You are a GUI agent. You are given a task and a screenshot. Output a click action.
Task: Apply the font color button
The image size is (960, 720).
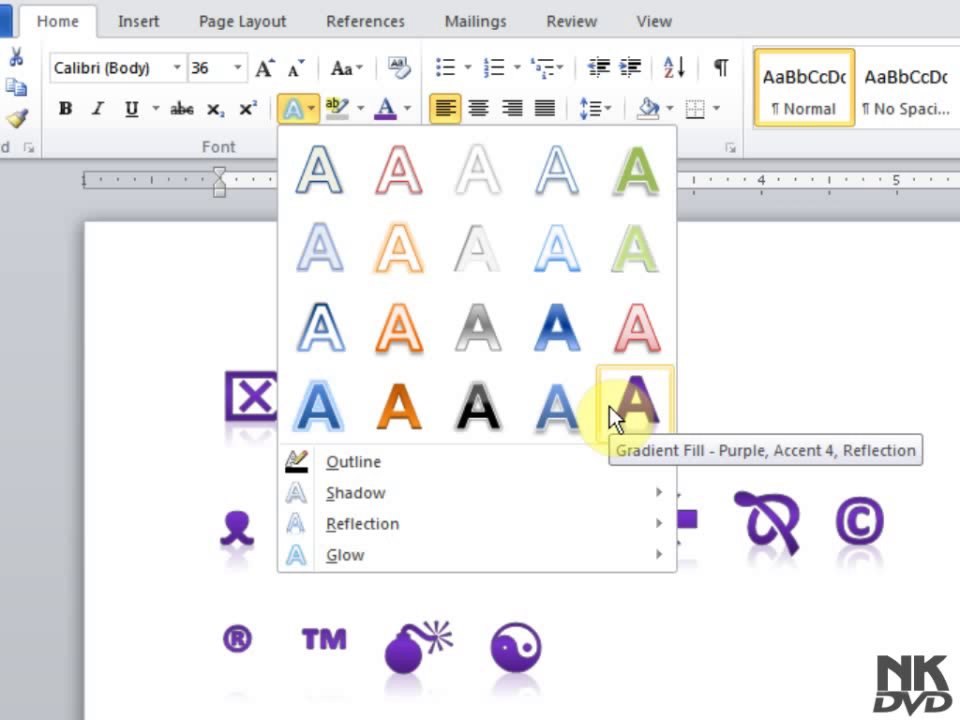385,109
